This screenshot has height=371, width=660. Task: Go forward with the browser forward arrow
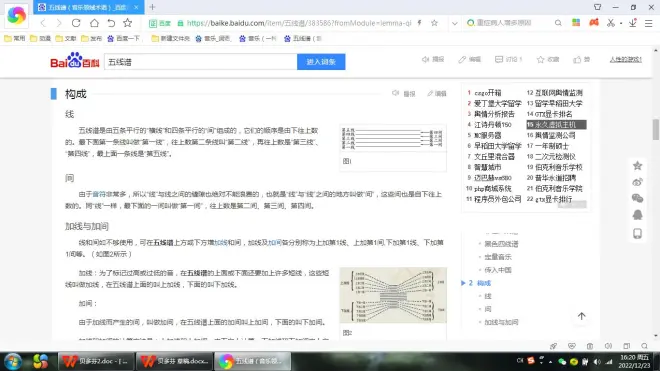pos(59,23)
